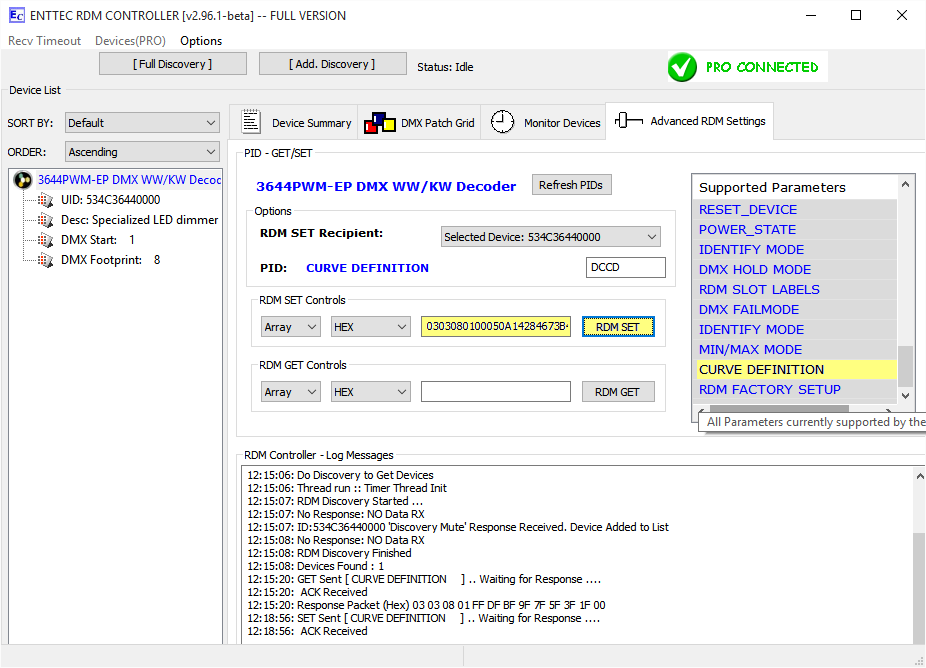Screen dimensions: 926x668
Task: Click the Device Summary notepad icon
Action: coord(251,122)
